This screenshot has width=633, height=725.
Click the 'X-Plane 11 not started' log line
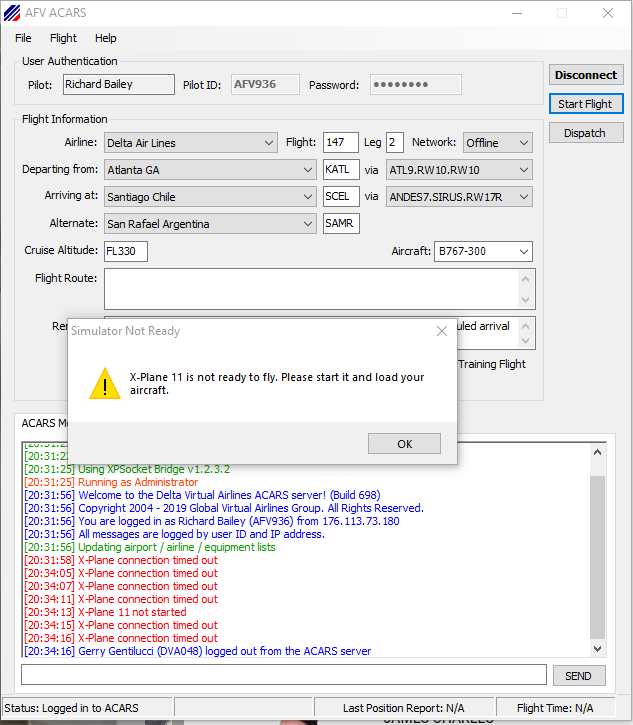(105, 612)
